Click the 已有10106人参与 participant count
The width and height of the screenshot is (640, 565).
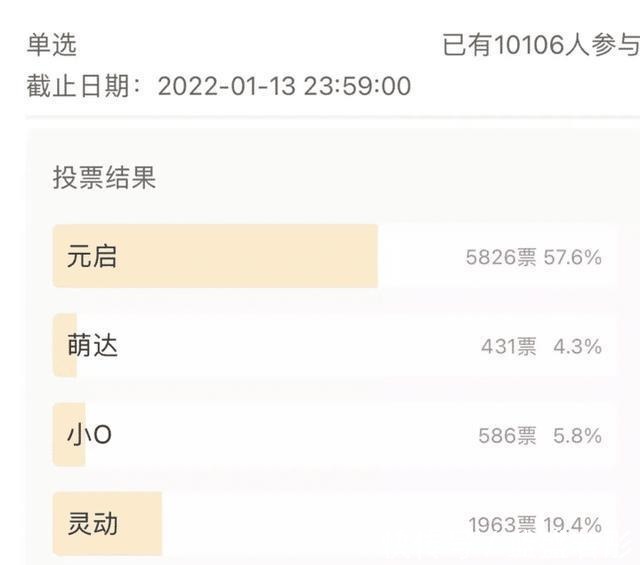[540, 45]
